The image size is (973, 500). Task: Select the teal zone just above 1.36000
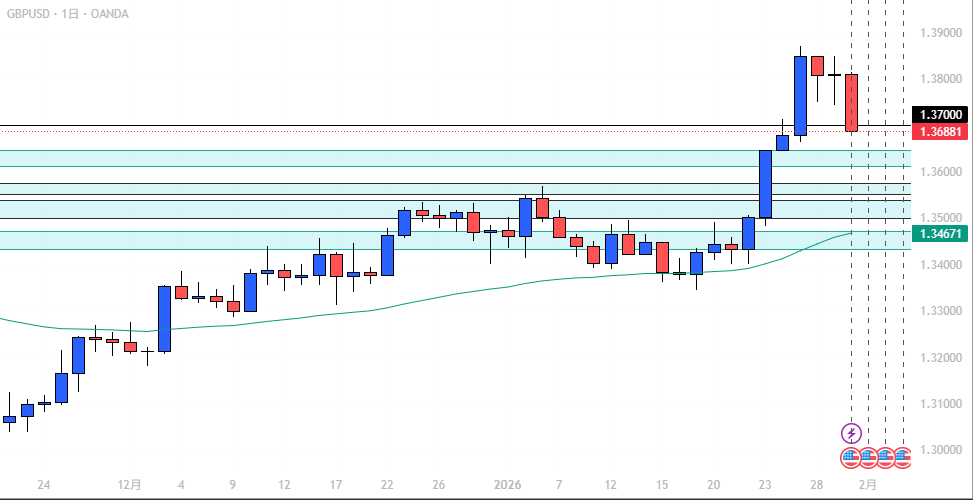400,158
